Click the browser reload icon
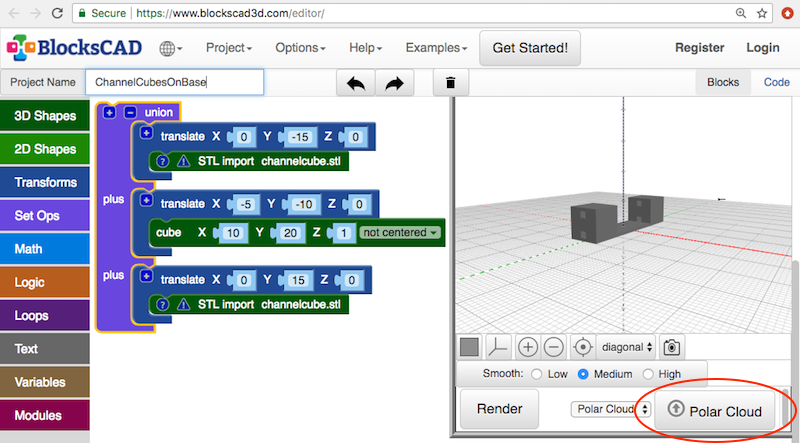The height and width of the screenshot is (443, 800). [x=58, y=13]
